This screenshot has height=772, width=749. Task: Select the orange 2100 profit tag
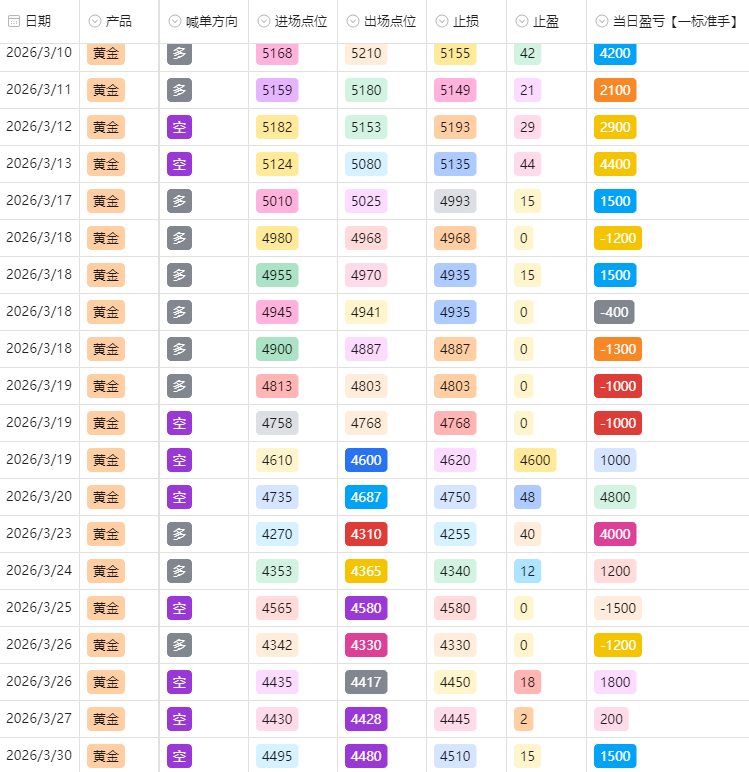pos(615,90)
